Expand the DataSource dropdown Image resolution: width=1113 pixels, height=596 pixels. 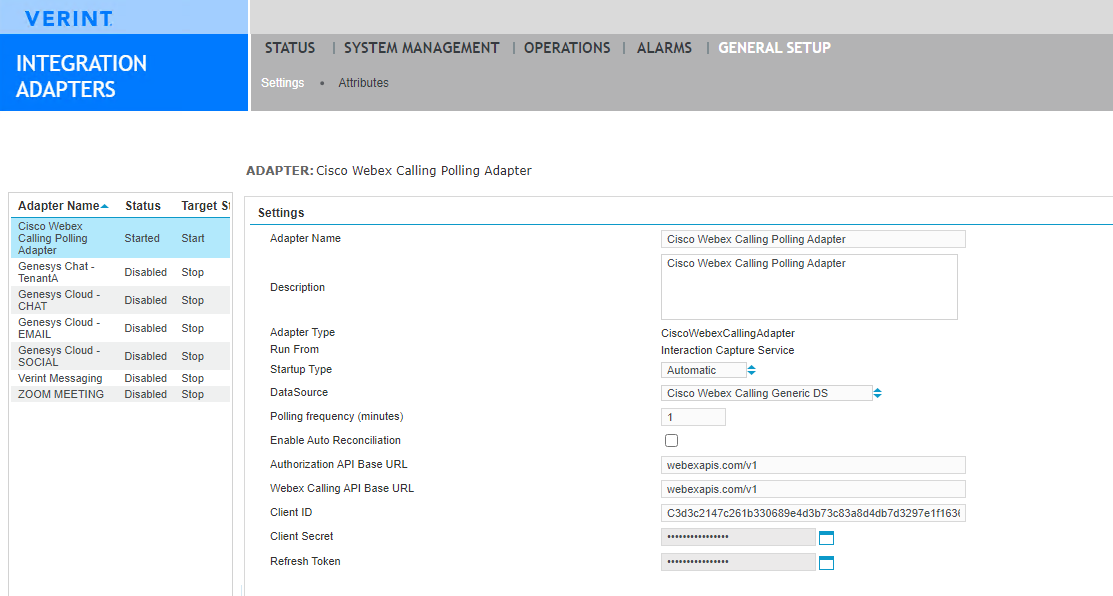coord(772,394)
